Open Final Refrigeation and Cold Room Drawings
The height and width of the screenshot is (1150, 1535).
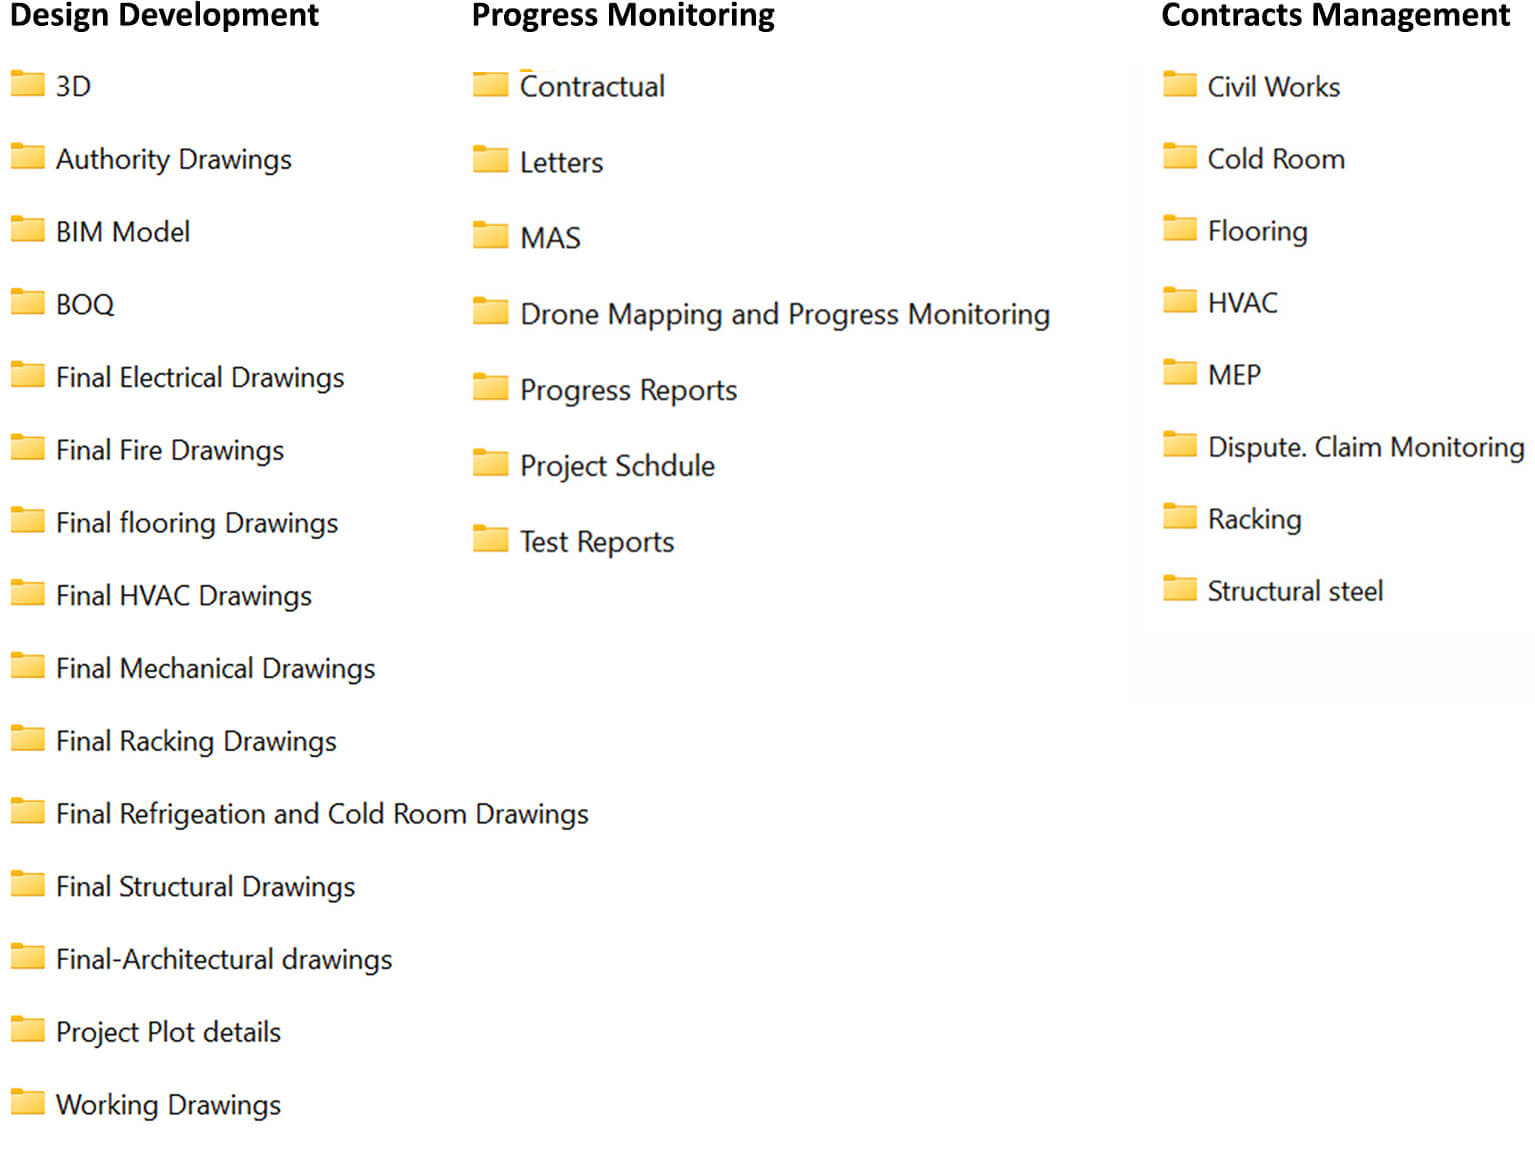pyautogui.click(x=322, y=814)
